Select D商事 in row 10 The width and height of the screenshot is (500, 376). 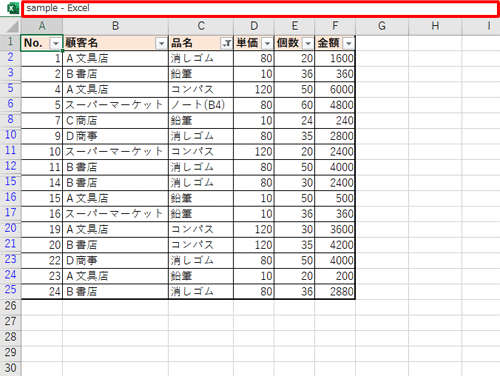(115, 136)
